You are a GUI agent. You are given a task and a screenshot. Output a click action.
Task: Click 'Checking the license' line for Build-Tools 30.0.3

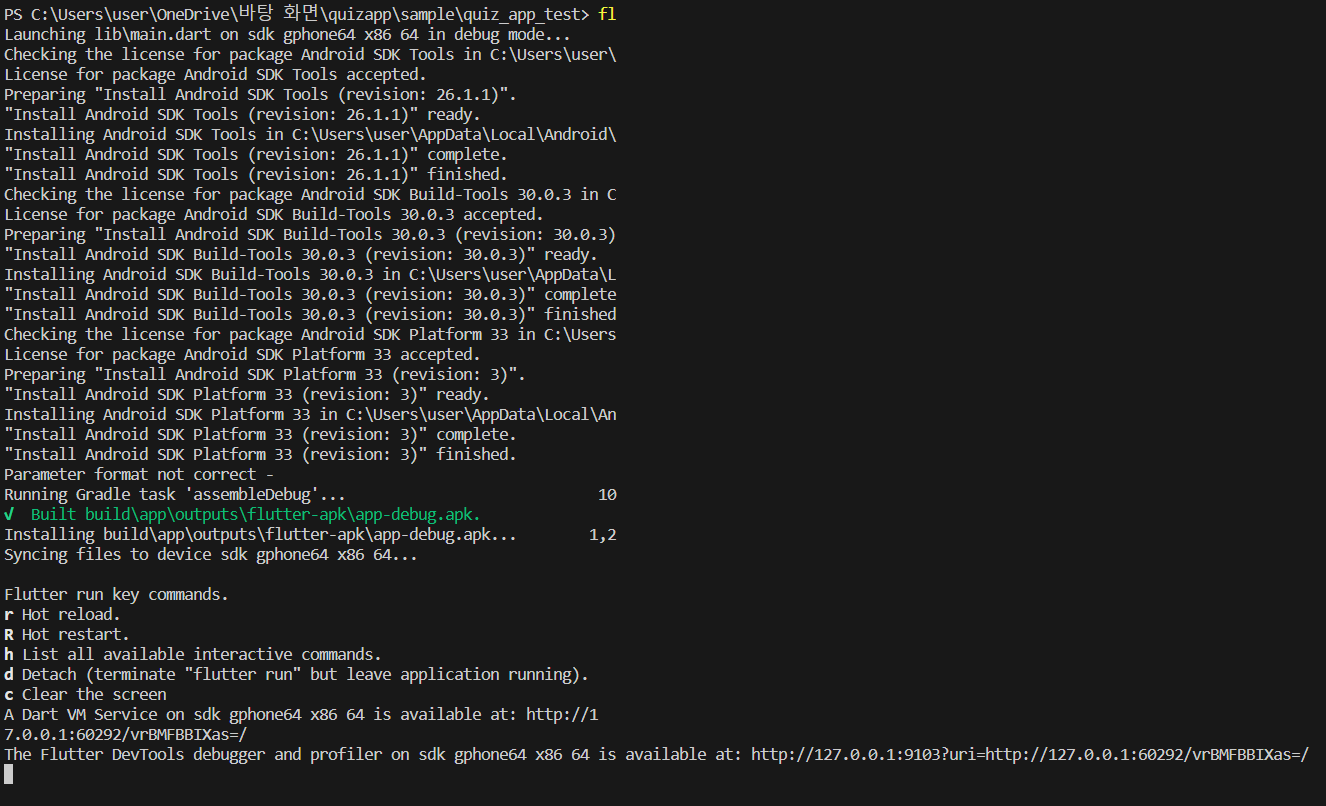point(310,194)
